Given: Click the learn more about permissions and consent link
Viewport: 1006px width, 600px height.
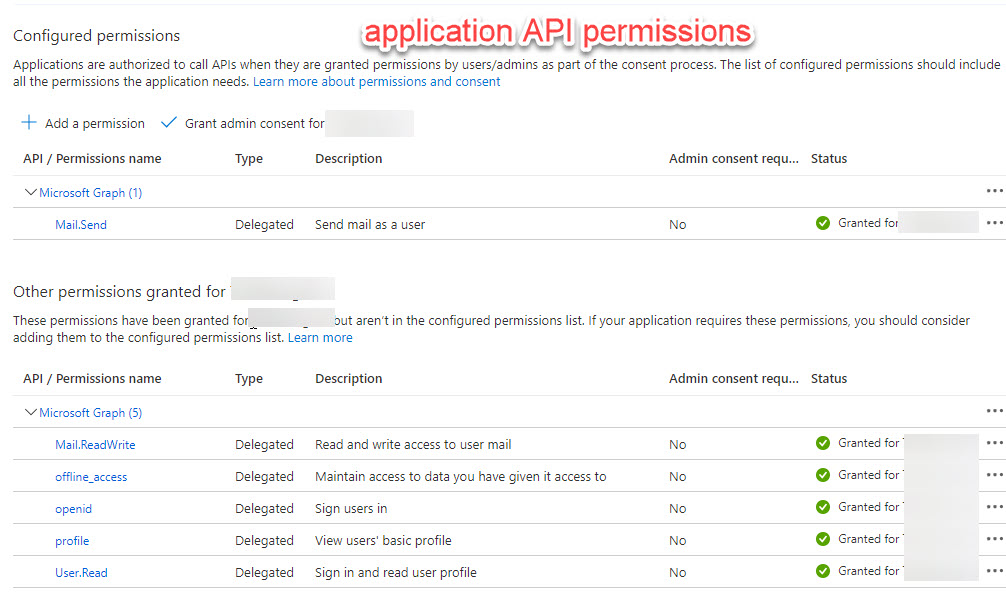Looking at the screenshot, I should coord(376,81).
